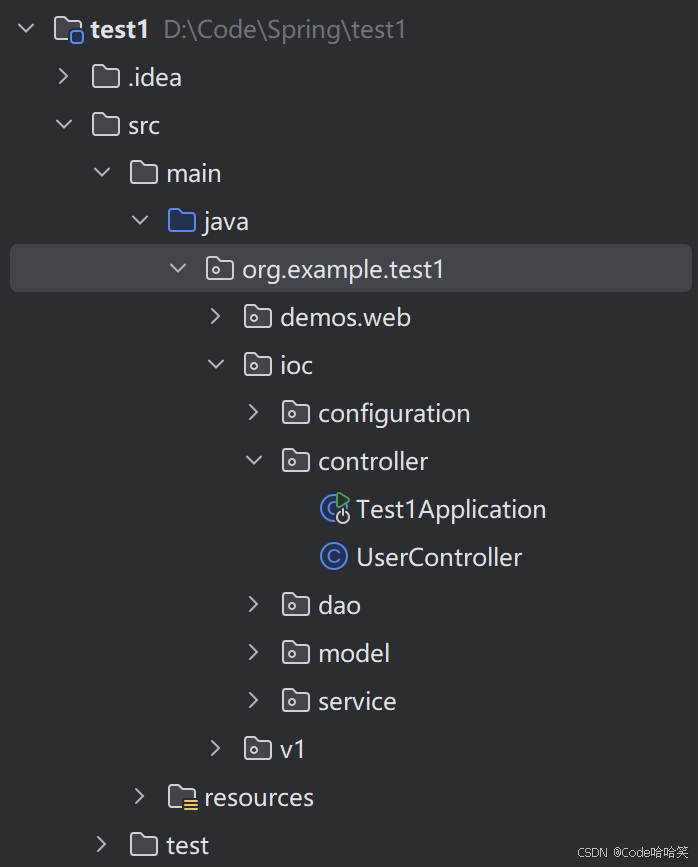Collapse the ioc package arrow
The height and width of the screenshot is (867, 698).
216,365
